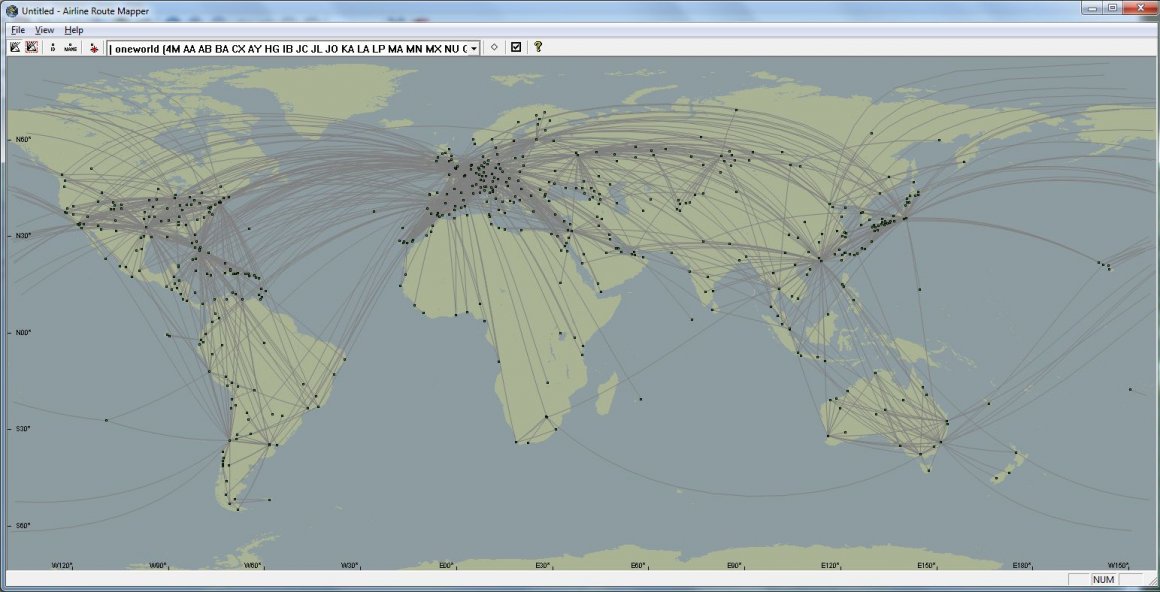1160x592 pixels.
Task: Click the airport NAME labels toolbar icon
Action: [x=70, y=47]
